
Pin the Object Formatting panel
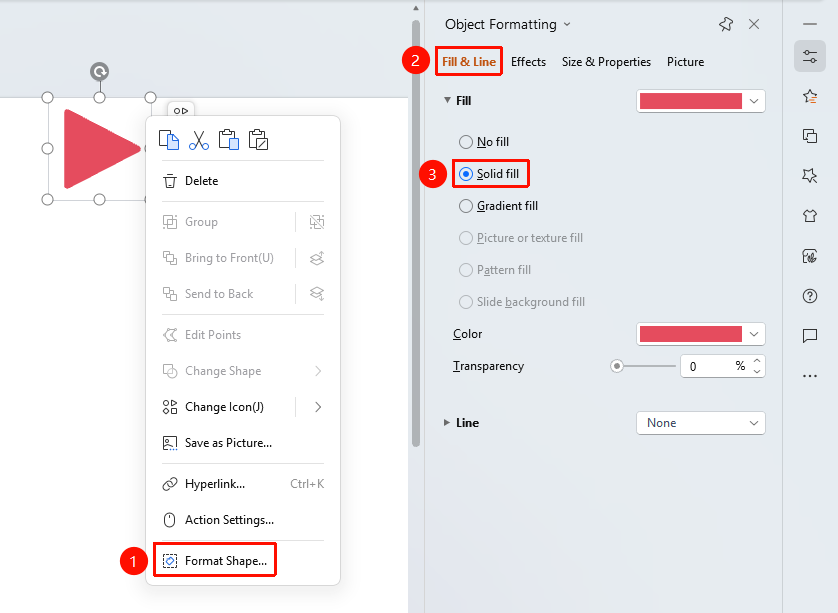click(x=726, y=24)
